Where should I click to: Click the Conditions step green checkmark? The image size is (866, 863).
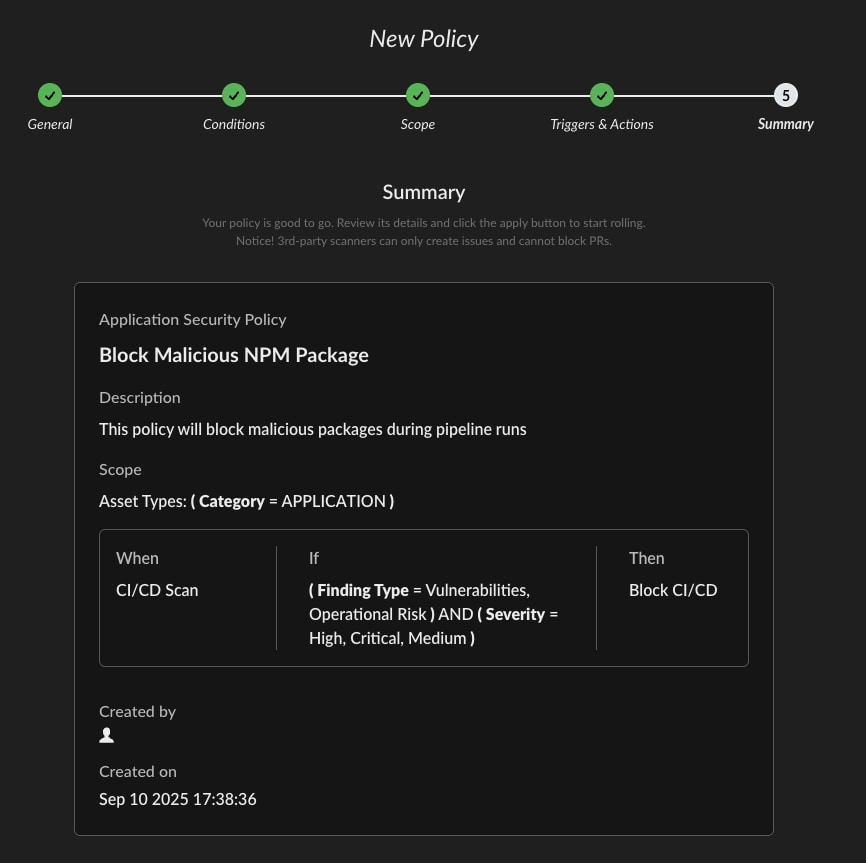pos(234,96)
